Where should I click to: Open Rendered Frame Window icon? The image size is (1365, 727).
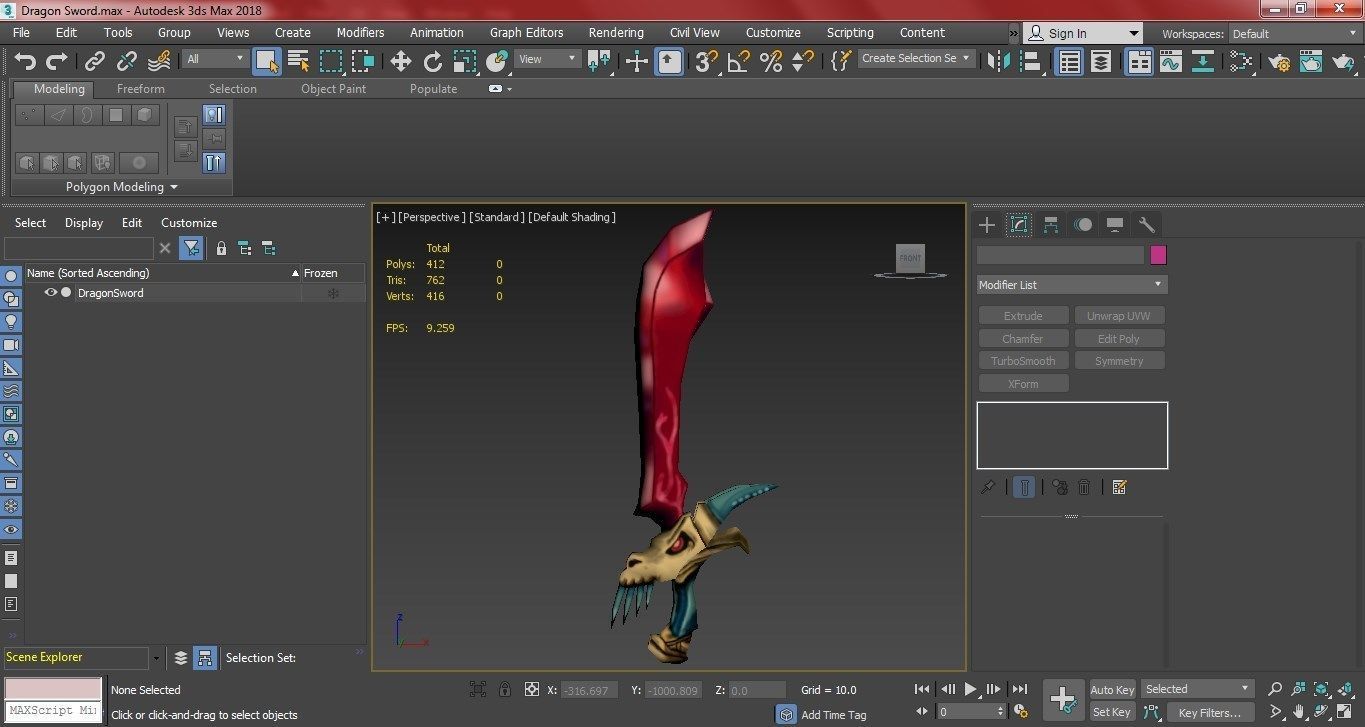(x=1311, y=61)
